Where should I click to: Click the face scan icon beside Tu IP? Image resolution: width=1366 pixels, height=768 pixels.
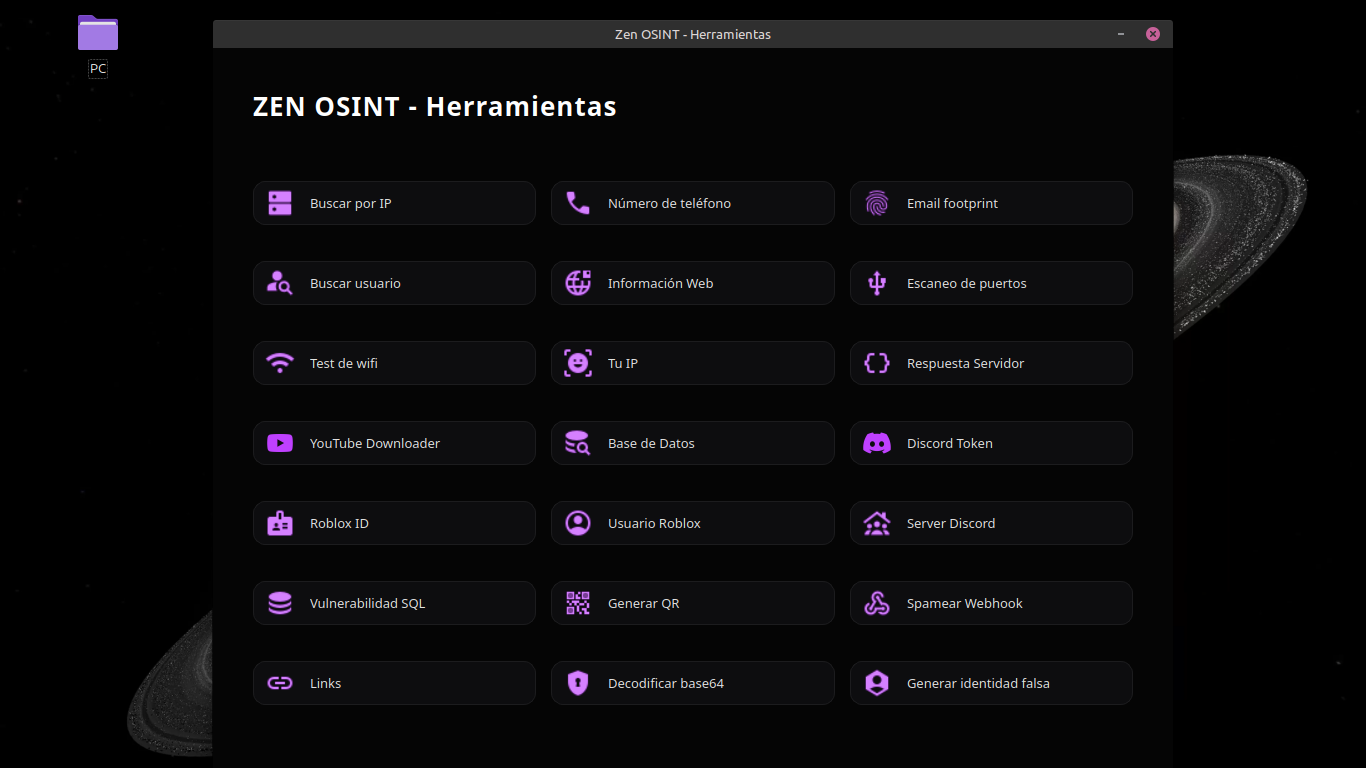pos(578,363)
